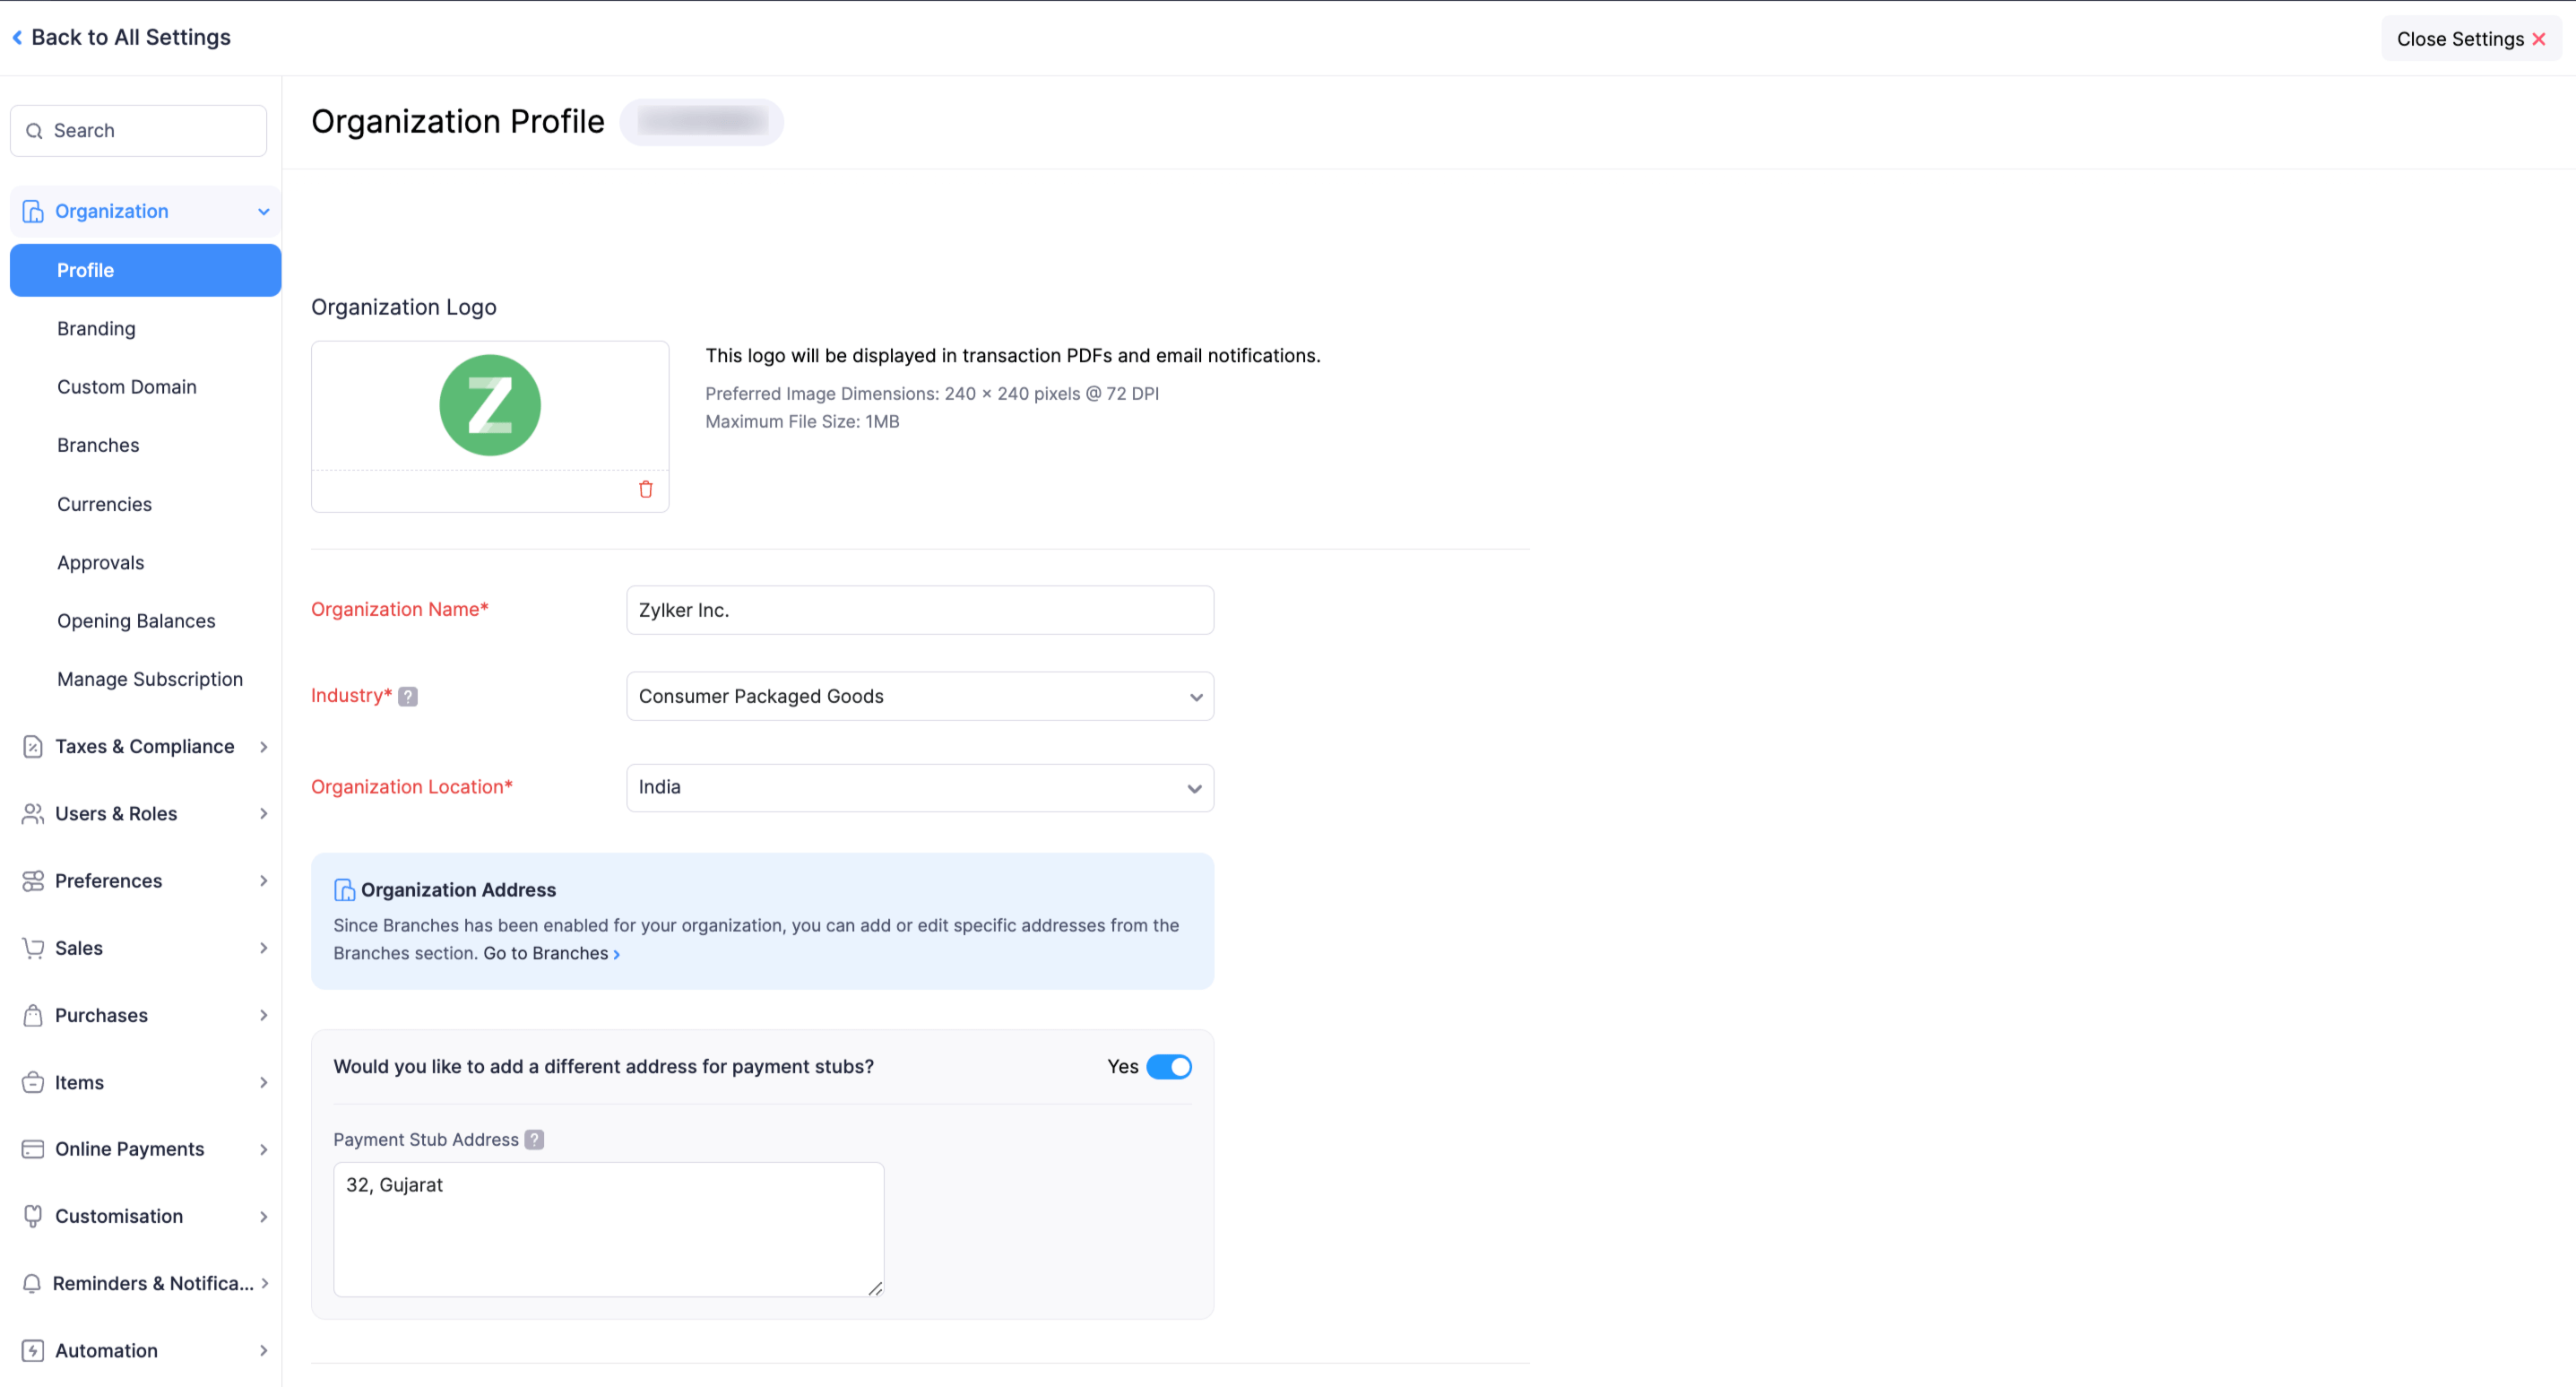Click the Automation lightning icon in sidebar

click(33, 1351)
